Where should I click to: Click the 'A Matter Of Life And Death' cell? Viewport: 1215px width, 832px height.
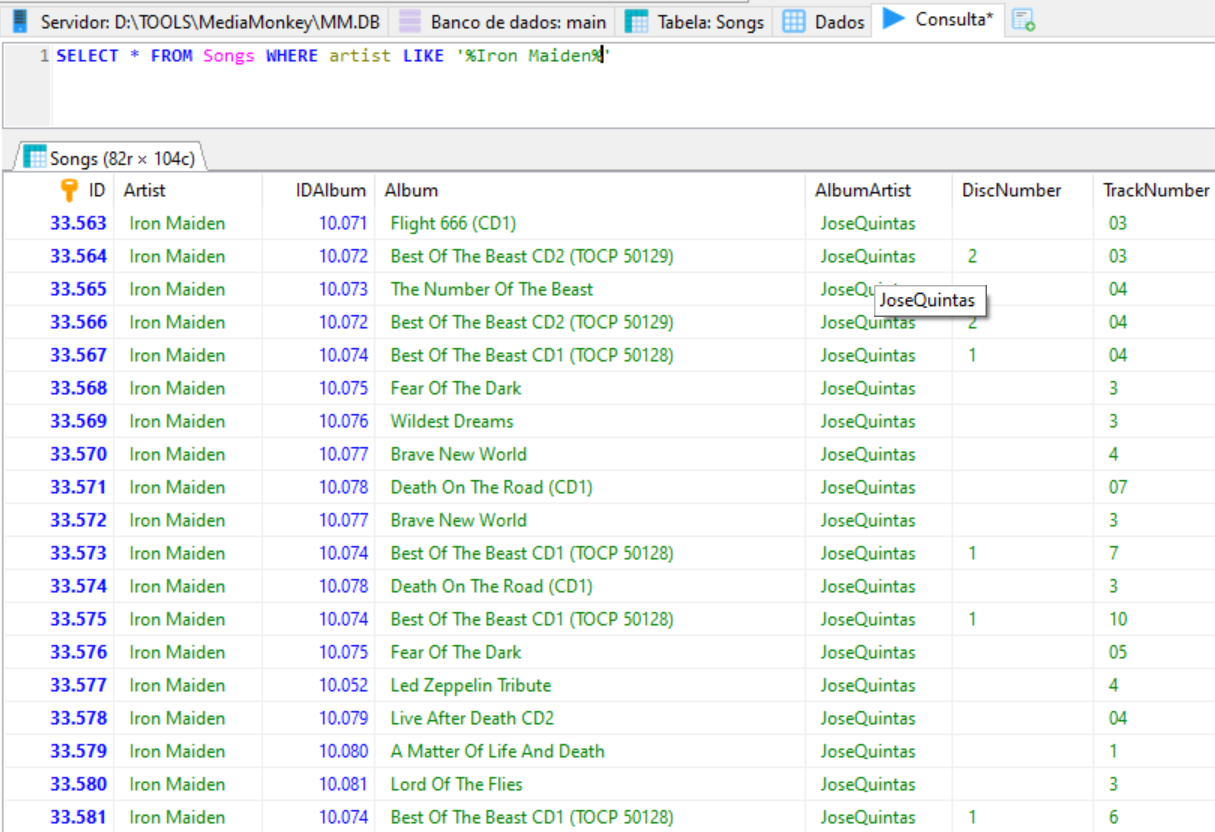coord(497,751)
